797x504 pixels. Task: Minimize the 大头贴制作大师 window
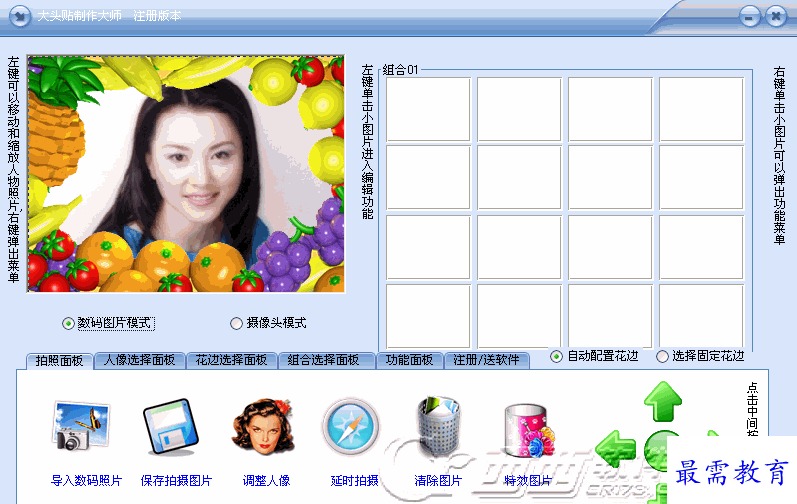[x=749, y=17]
